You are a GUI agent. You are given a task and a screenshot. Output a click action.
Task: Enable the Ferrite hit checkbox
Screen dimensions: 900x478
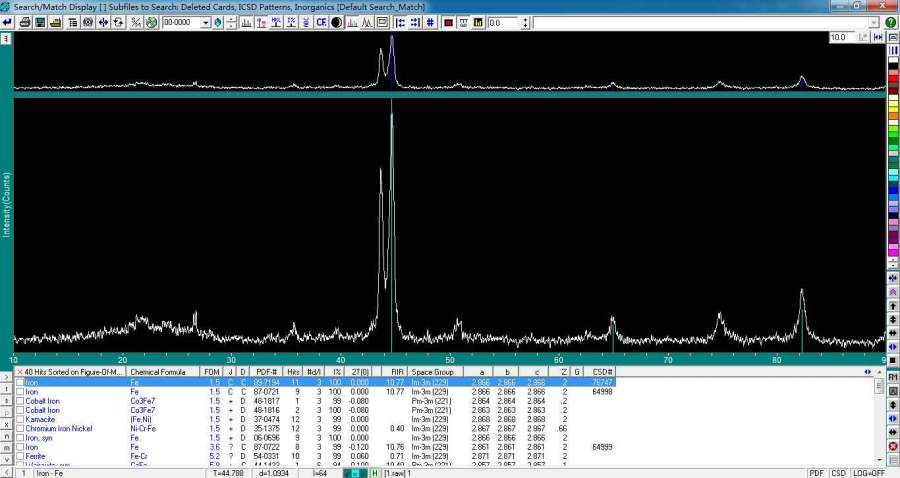point(19,455)
